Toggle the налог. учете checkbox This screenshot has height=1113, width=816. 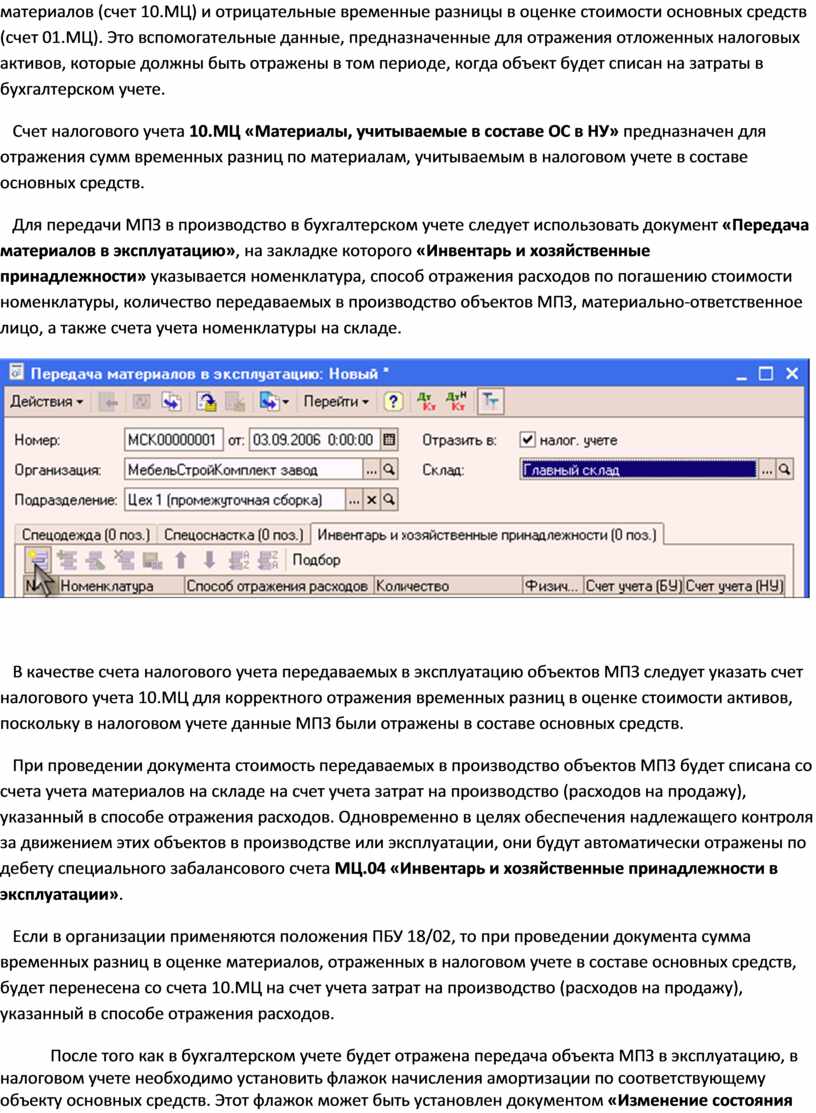527,440
